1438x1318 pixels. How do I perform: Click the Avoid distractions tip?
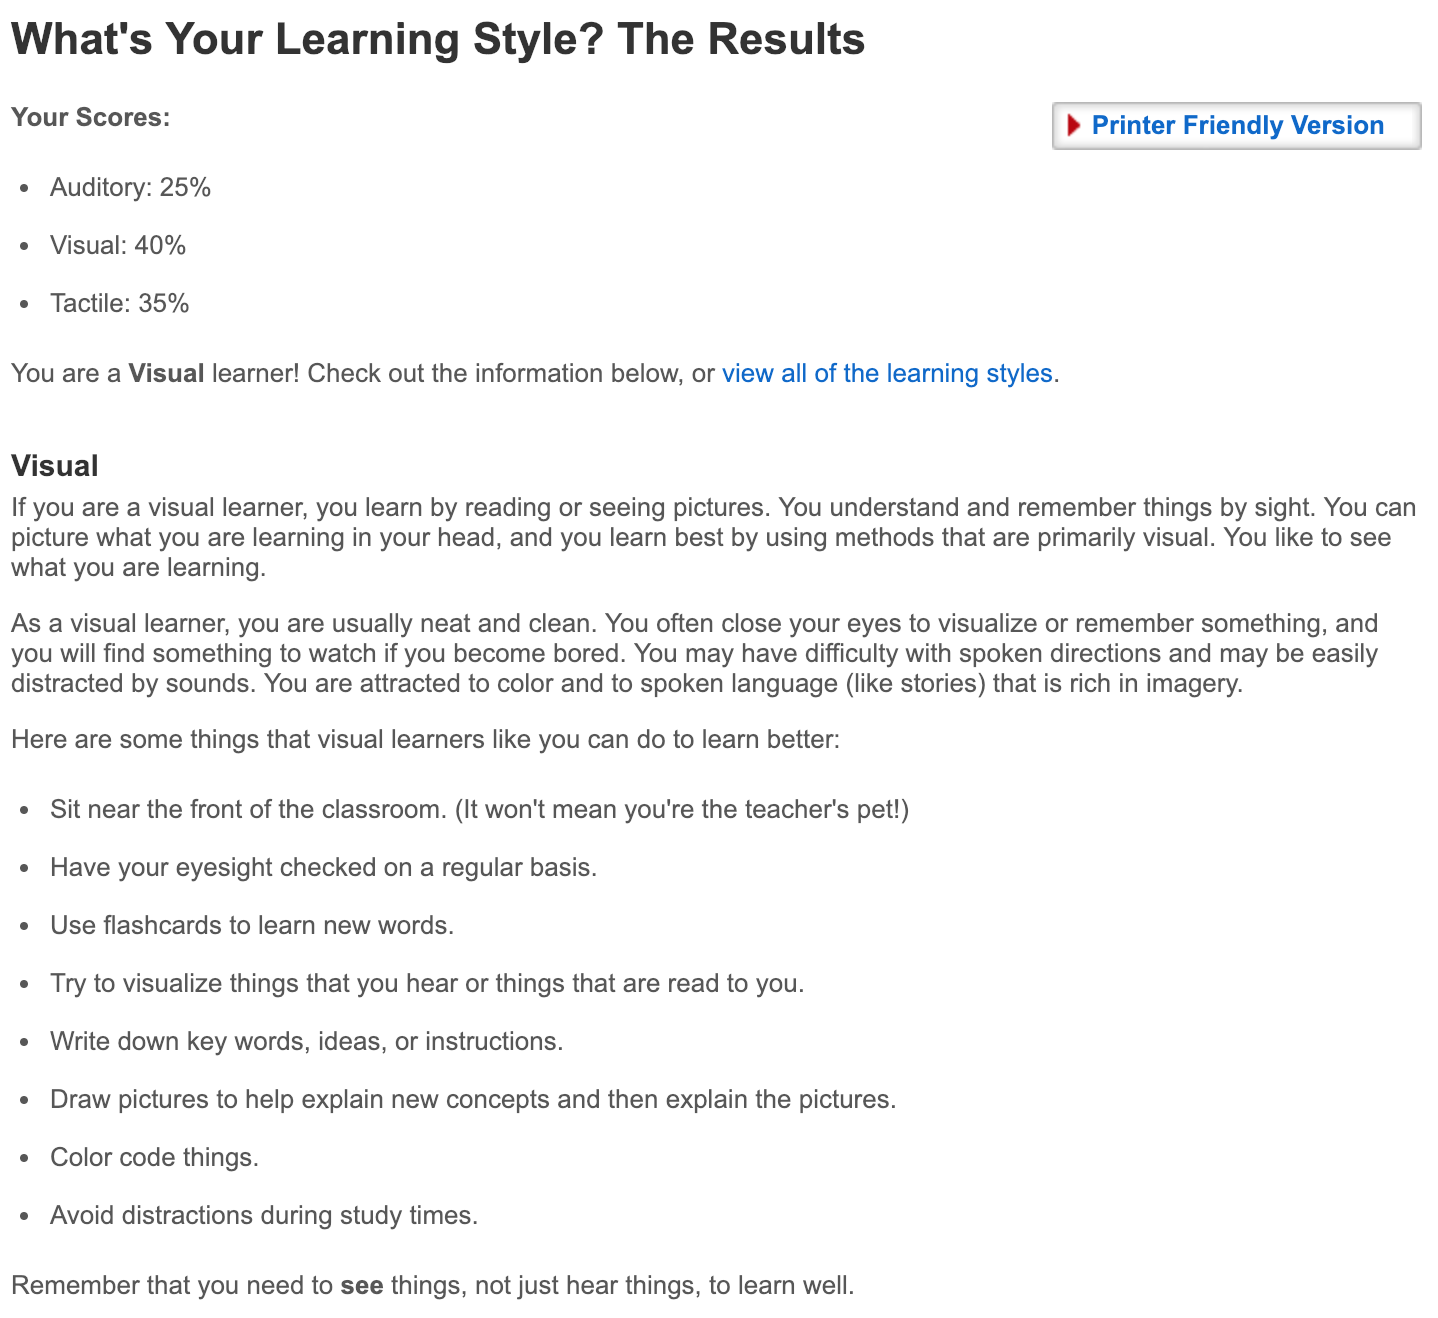pos(264,1215)
